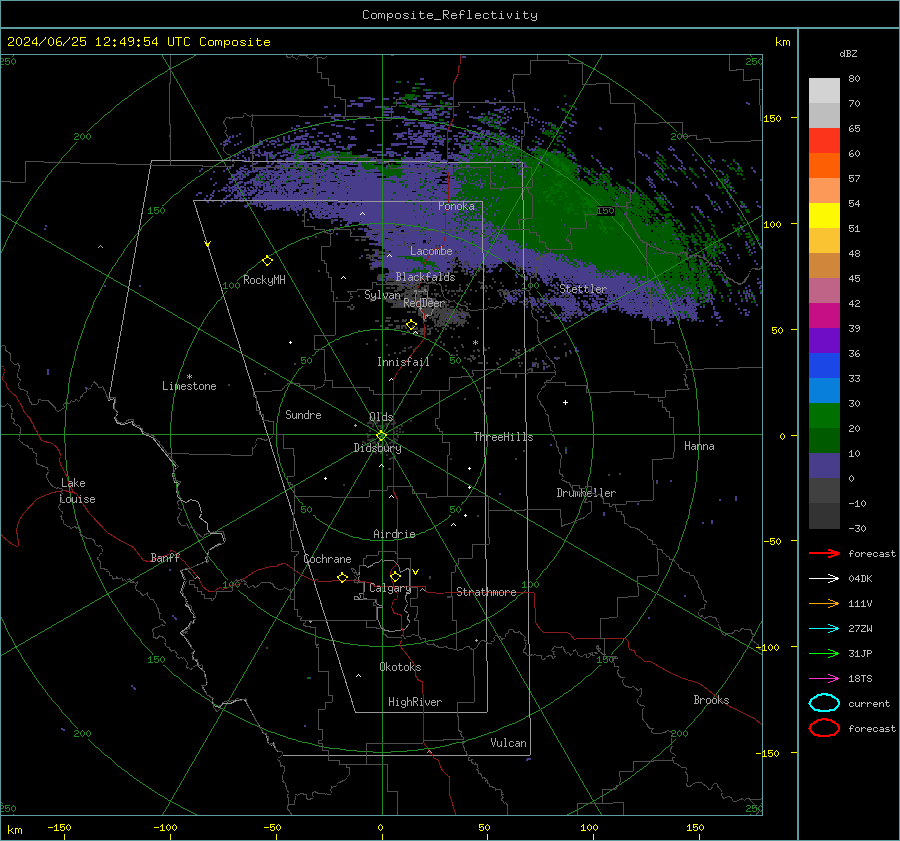900x841 pixels.
Task: Click the RockyMH label
Action: coord(264,280)
